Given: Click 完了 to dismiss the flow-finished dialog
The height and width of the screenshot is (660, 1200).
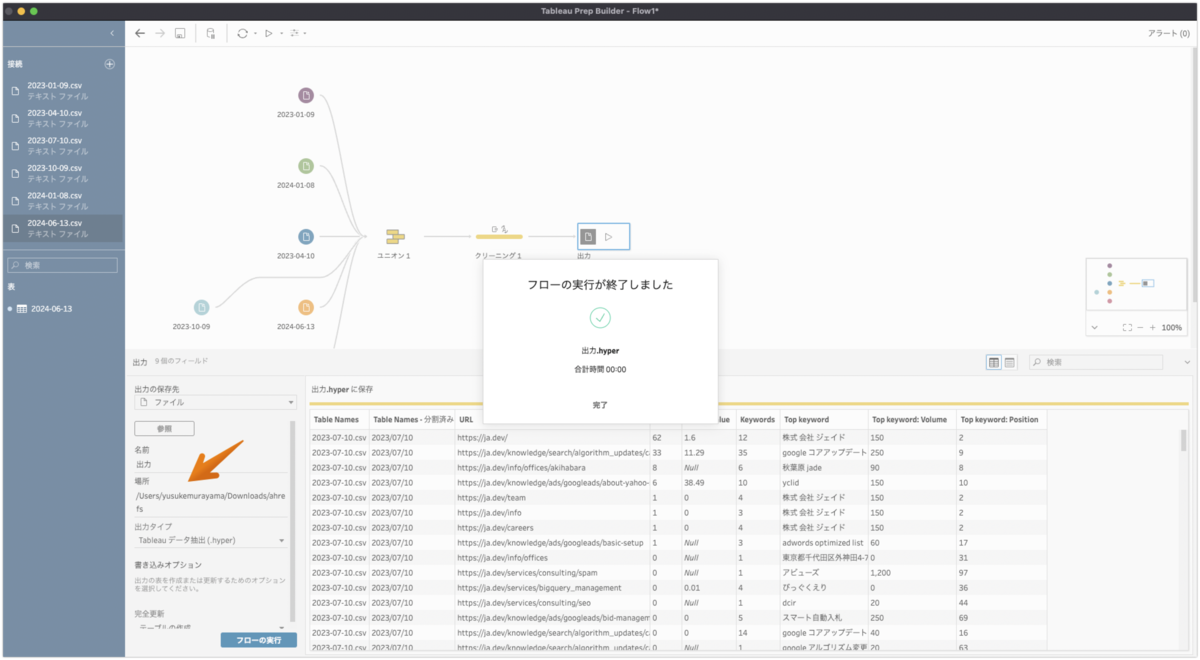Looking at the screenshot, I should click(600, 405).
